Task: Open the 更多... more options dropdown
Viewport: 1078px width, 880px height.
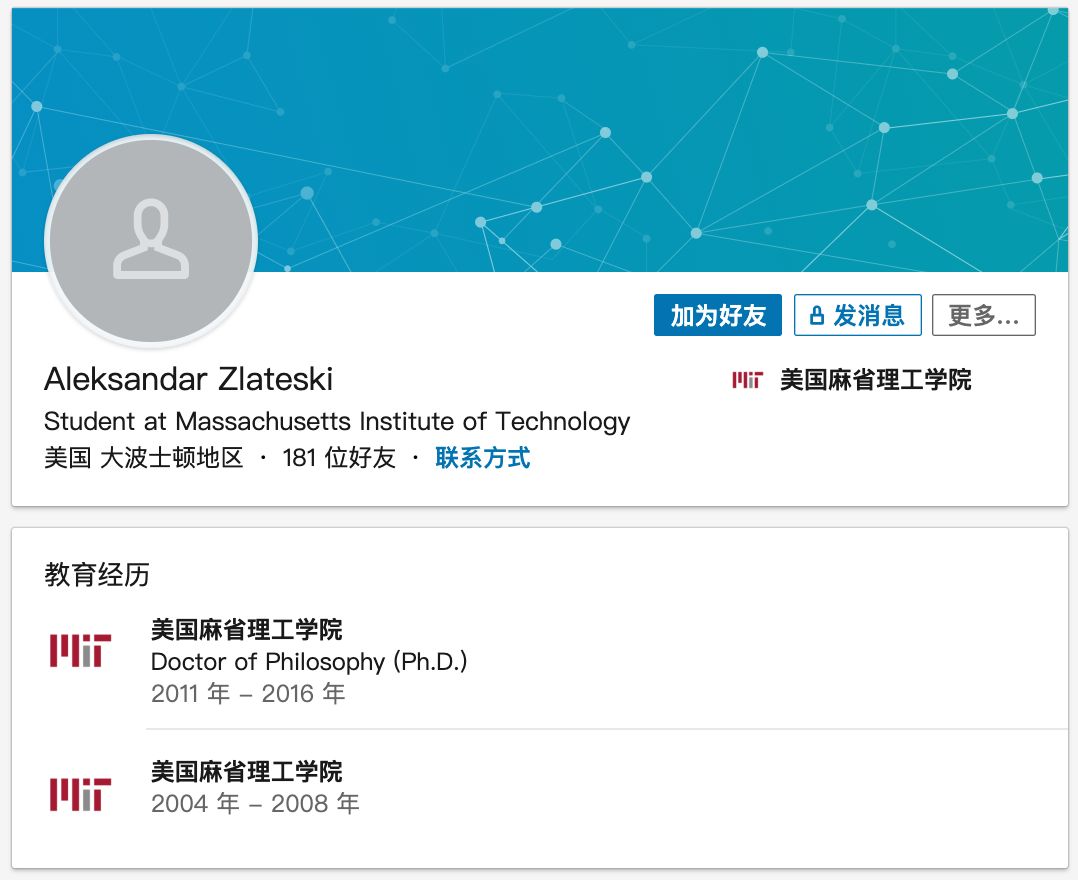Action: (x=983, y=316)
